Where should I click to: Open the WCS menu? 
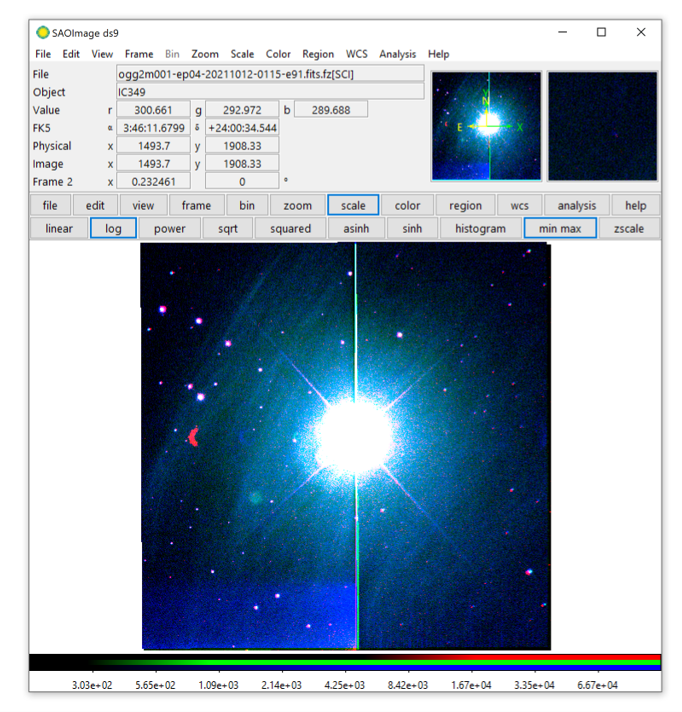356,54
